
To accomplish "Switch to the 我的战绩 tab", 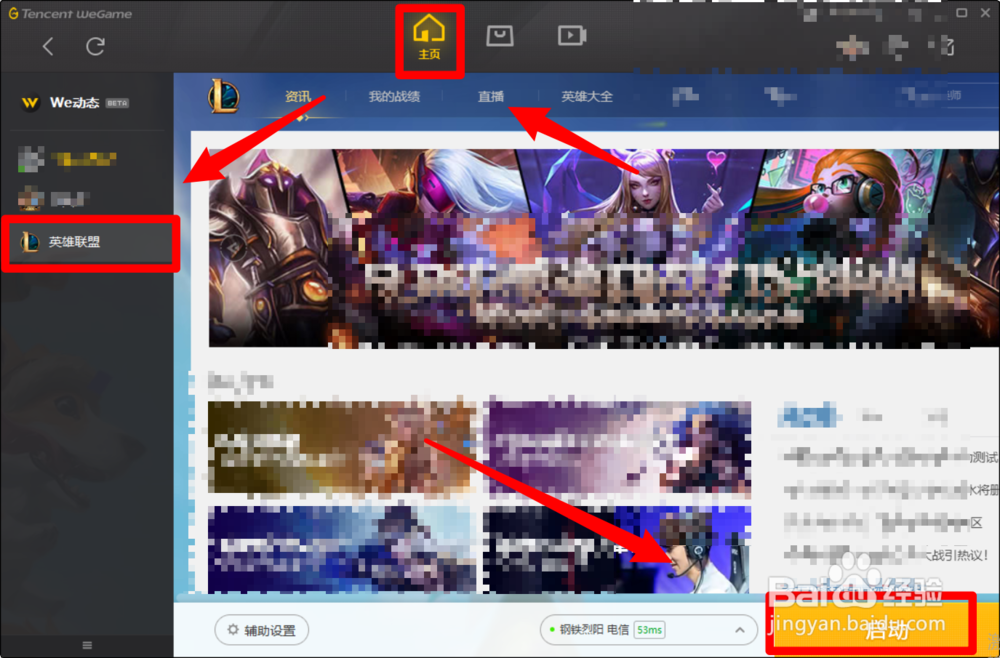I will (394, 96).
